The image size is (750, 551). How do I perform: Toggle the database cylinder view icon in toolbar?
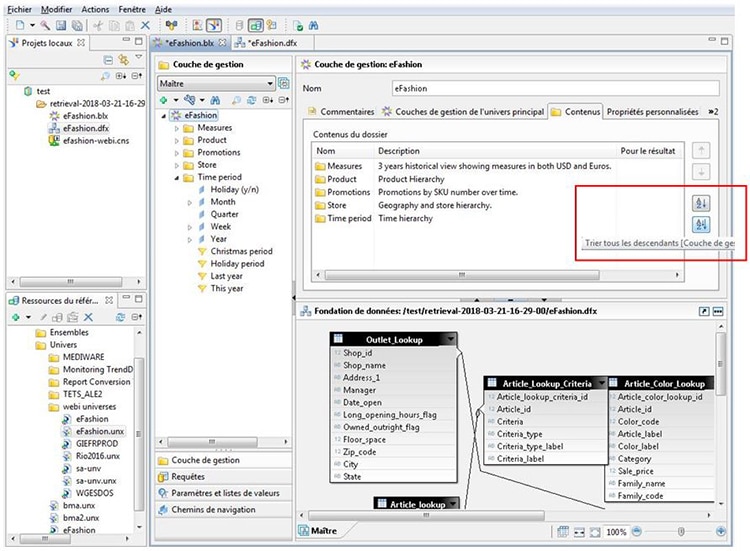coord(240,25)
